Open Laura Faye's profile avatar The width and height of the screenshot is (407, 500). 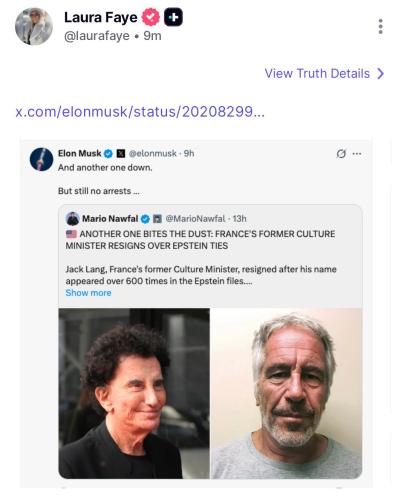click(34, 26)
